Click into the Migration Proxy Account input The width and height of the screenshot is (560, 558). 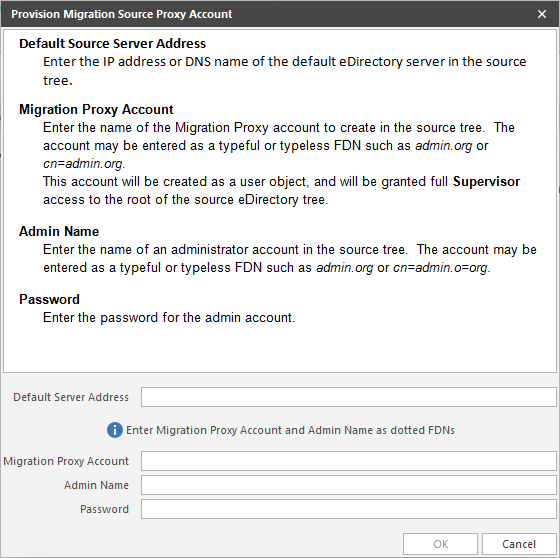[x=349, y=461]
